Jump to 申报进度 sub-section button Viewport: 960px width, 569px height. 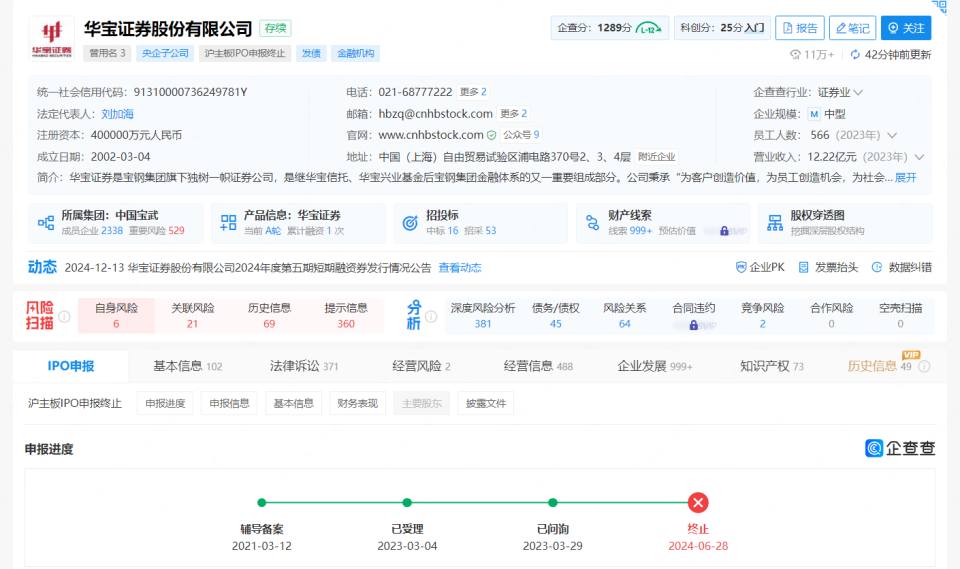tap(165, 403)
